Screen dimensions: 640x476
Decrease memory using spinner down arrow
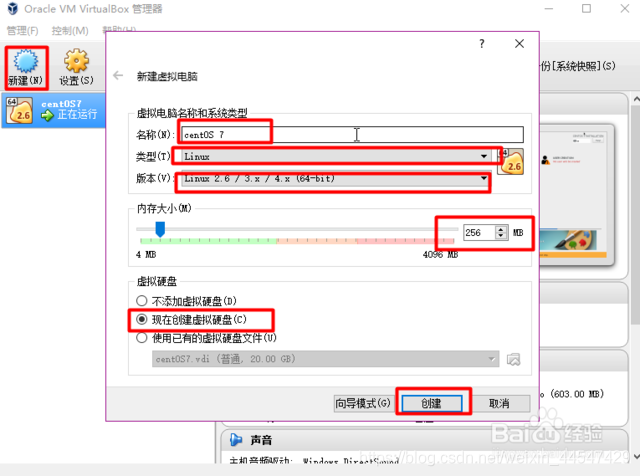point(501,236)
